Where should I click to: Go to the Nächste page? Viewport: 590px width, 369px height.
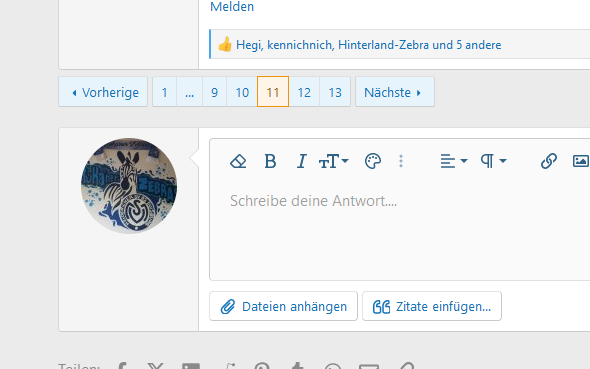point(395,92)
